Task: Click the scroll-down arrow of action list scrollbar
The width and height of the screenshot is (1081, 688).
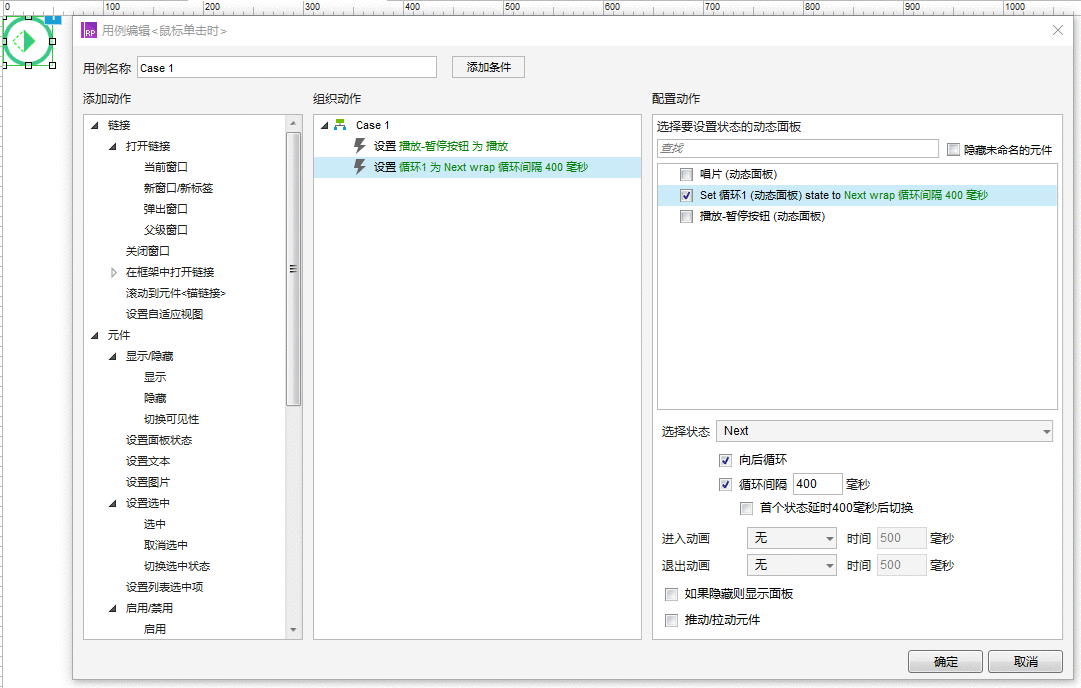Action: pos(293,629)
